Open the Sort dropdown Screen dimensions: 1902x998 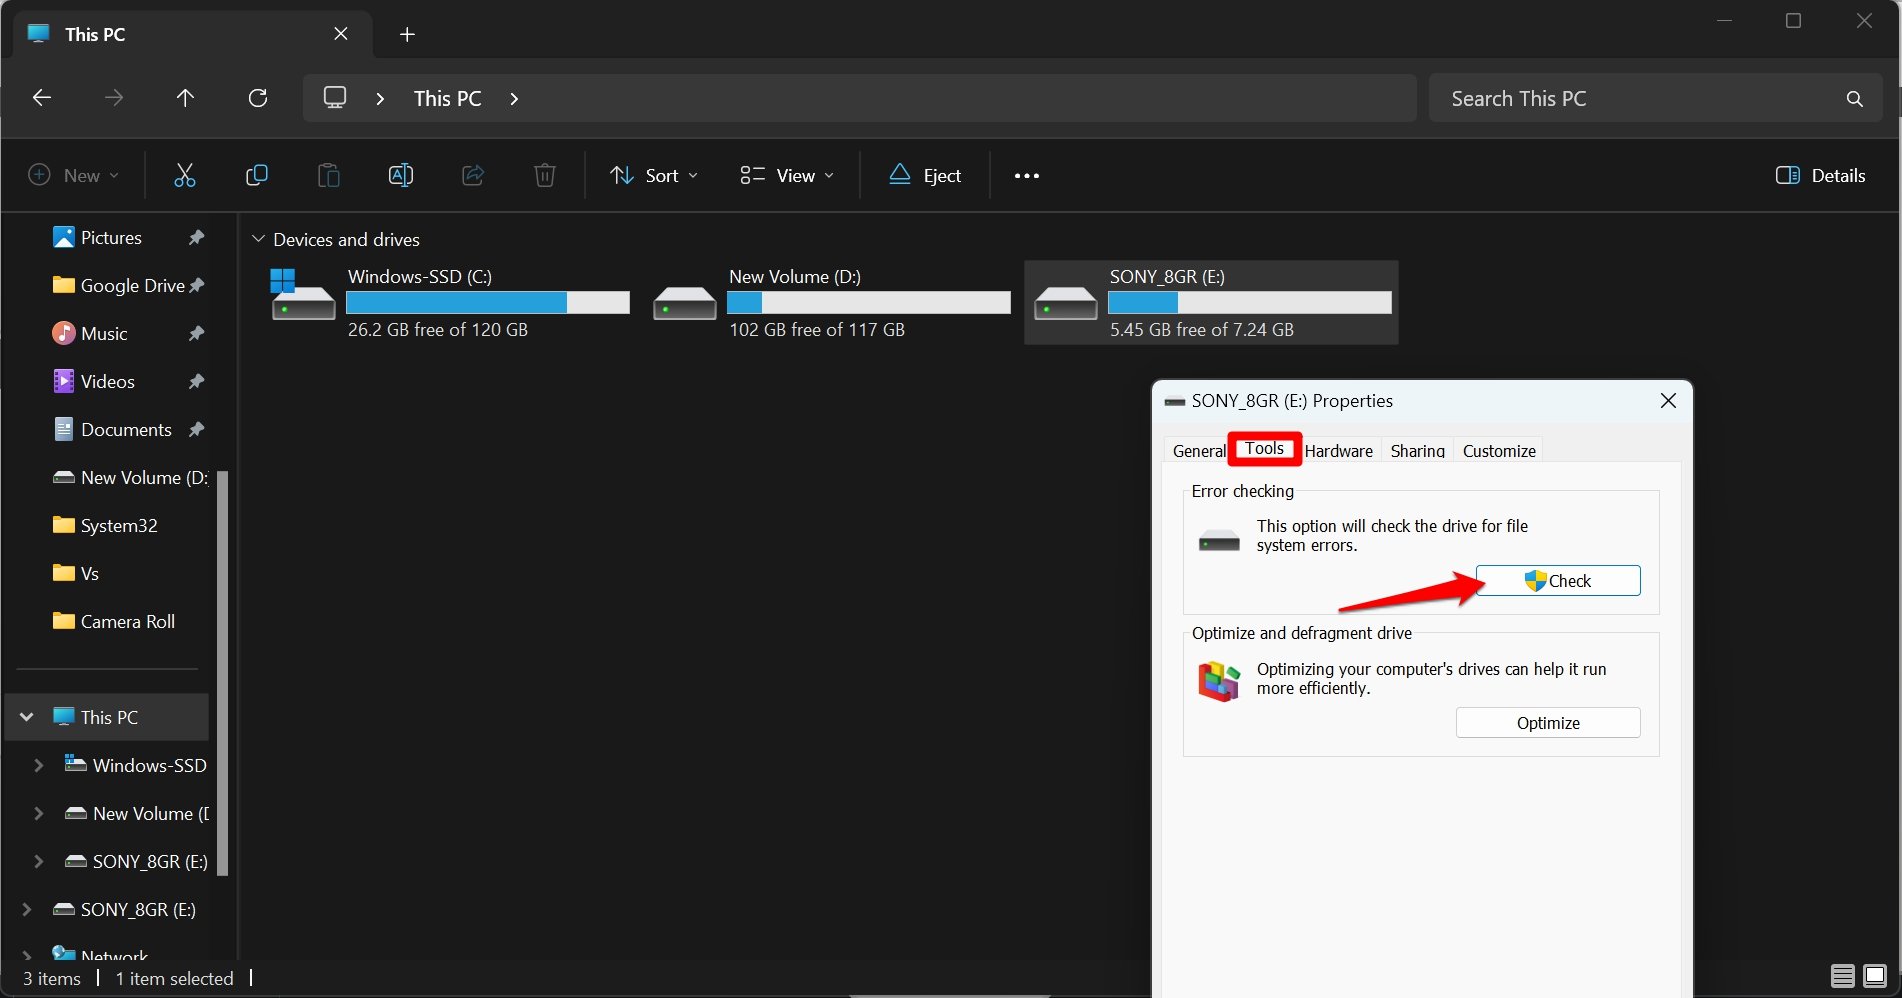[x=654, y=175]
